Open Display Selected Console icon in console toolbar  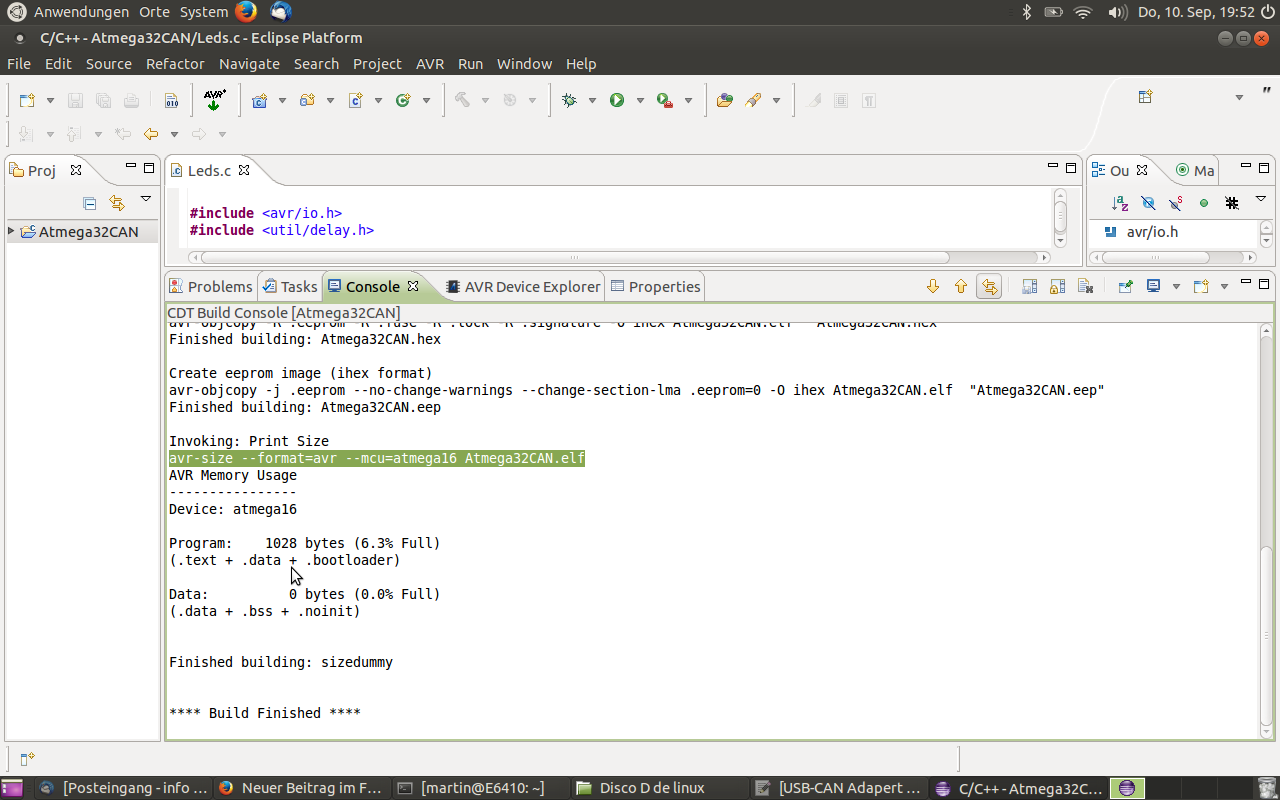click(x=1153, y=286)
